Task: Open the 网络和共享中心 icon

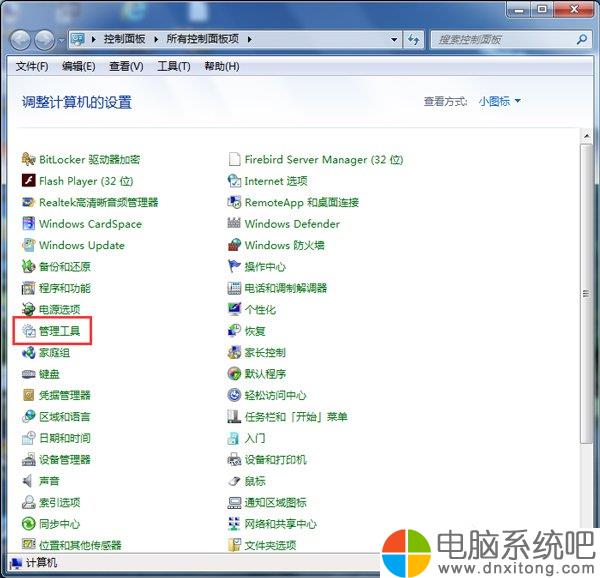Action: click(234, 524)
